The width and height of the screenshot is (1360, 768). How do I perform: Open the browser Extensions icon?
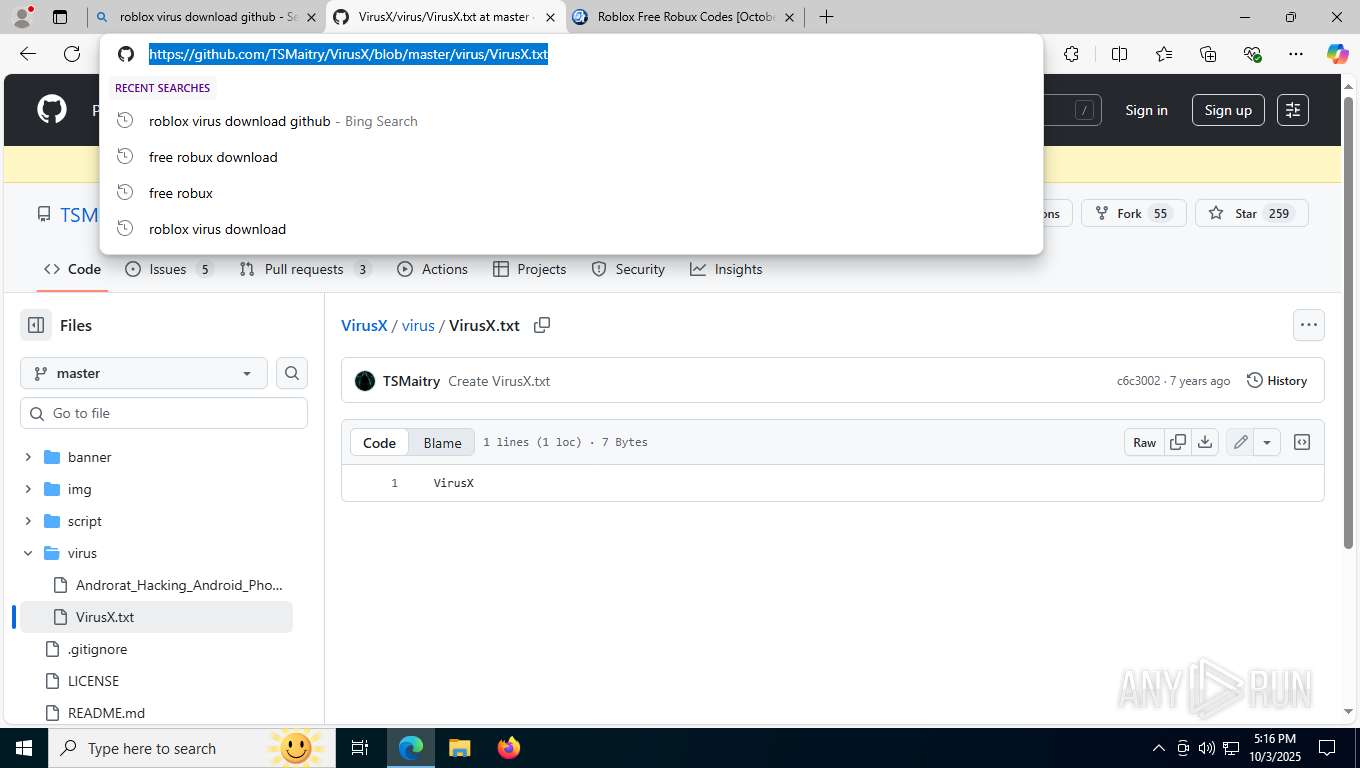pos(1071,54)
